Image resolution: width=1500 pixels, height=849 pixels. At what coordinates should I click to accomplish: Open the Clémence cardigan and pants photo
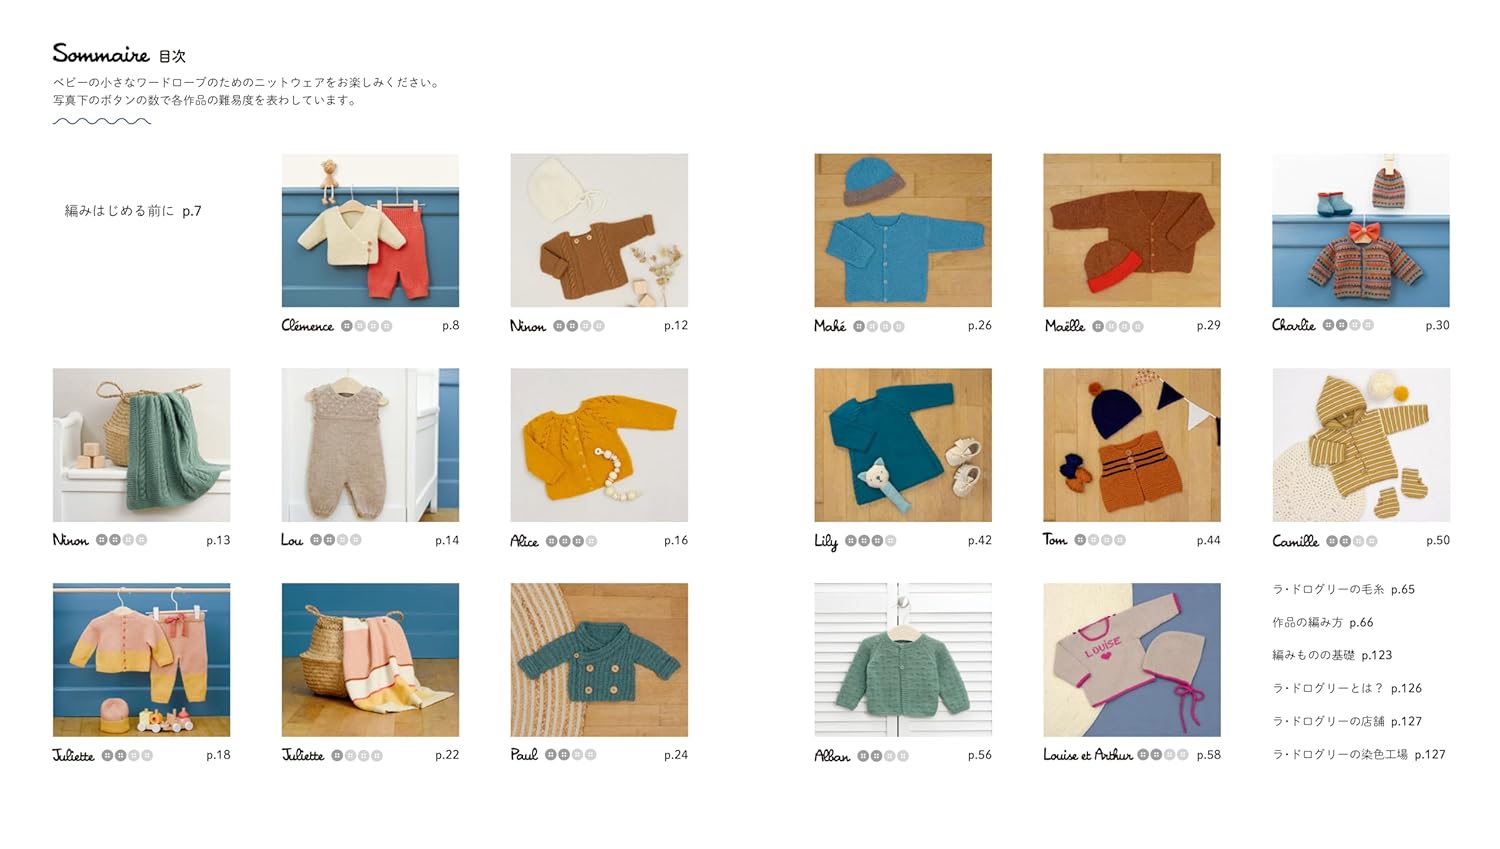370,230
